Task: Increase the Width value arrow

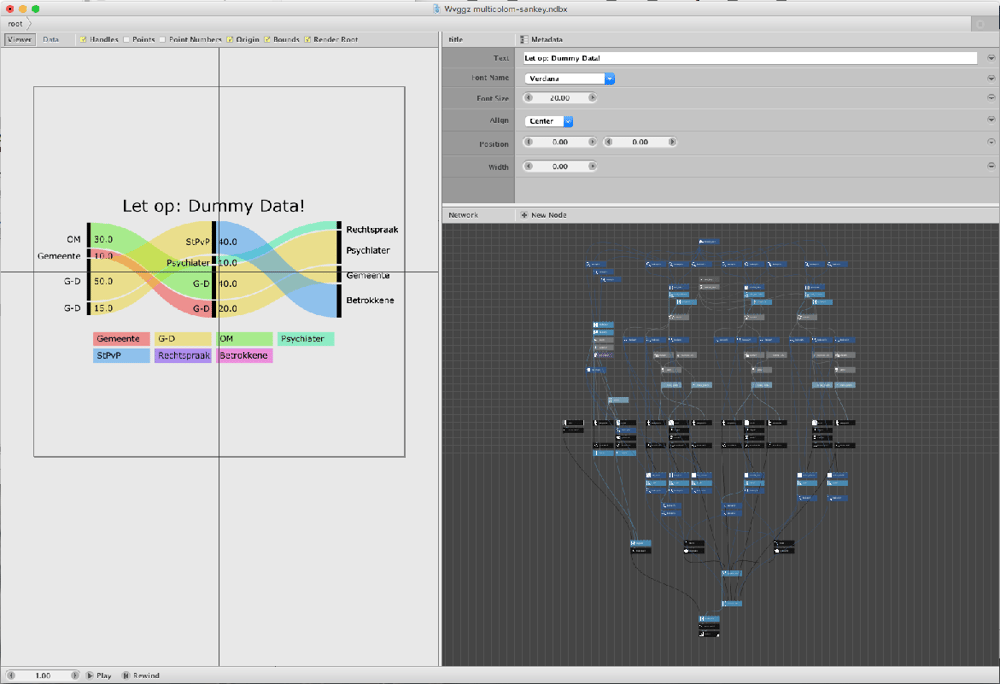Action: 592,166
